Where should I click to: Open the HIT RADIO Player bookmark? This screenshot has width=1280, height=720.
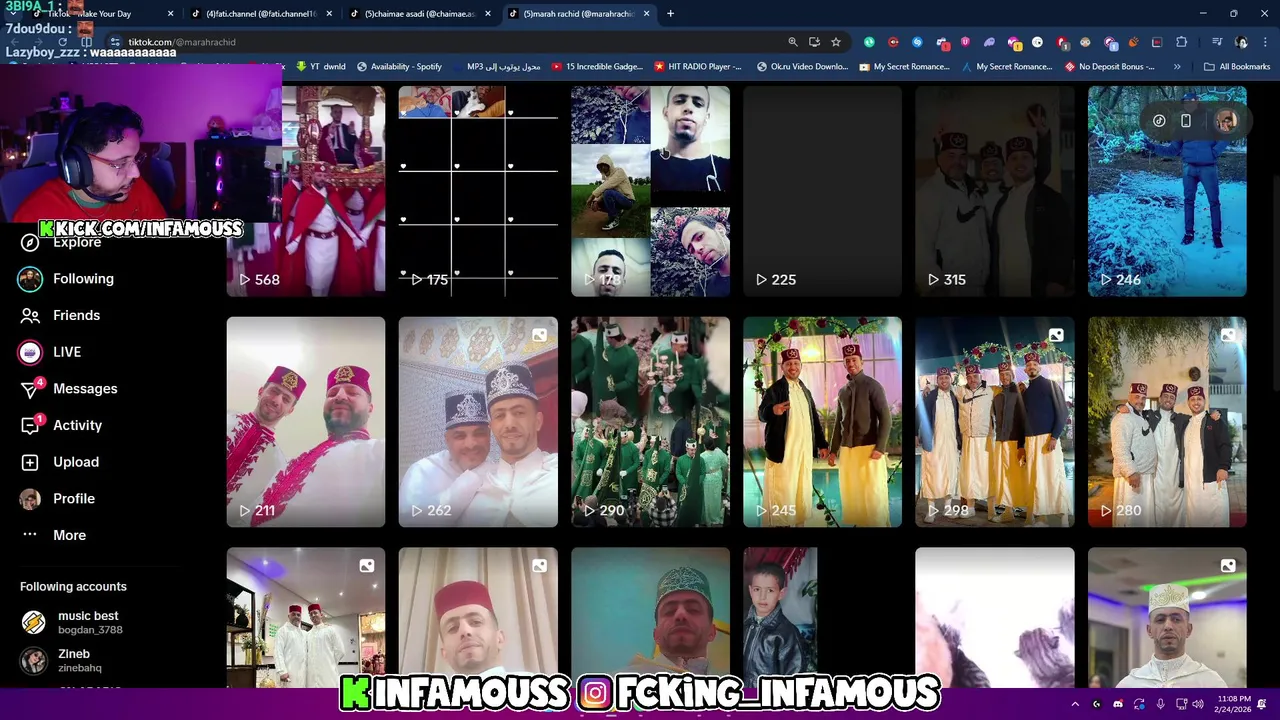[698, 66]
